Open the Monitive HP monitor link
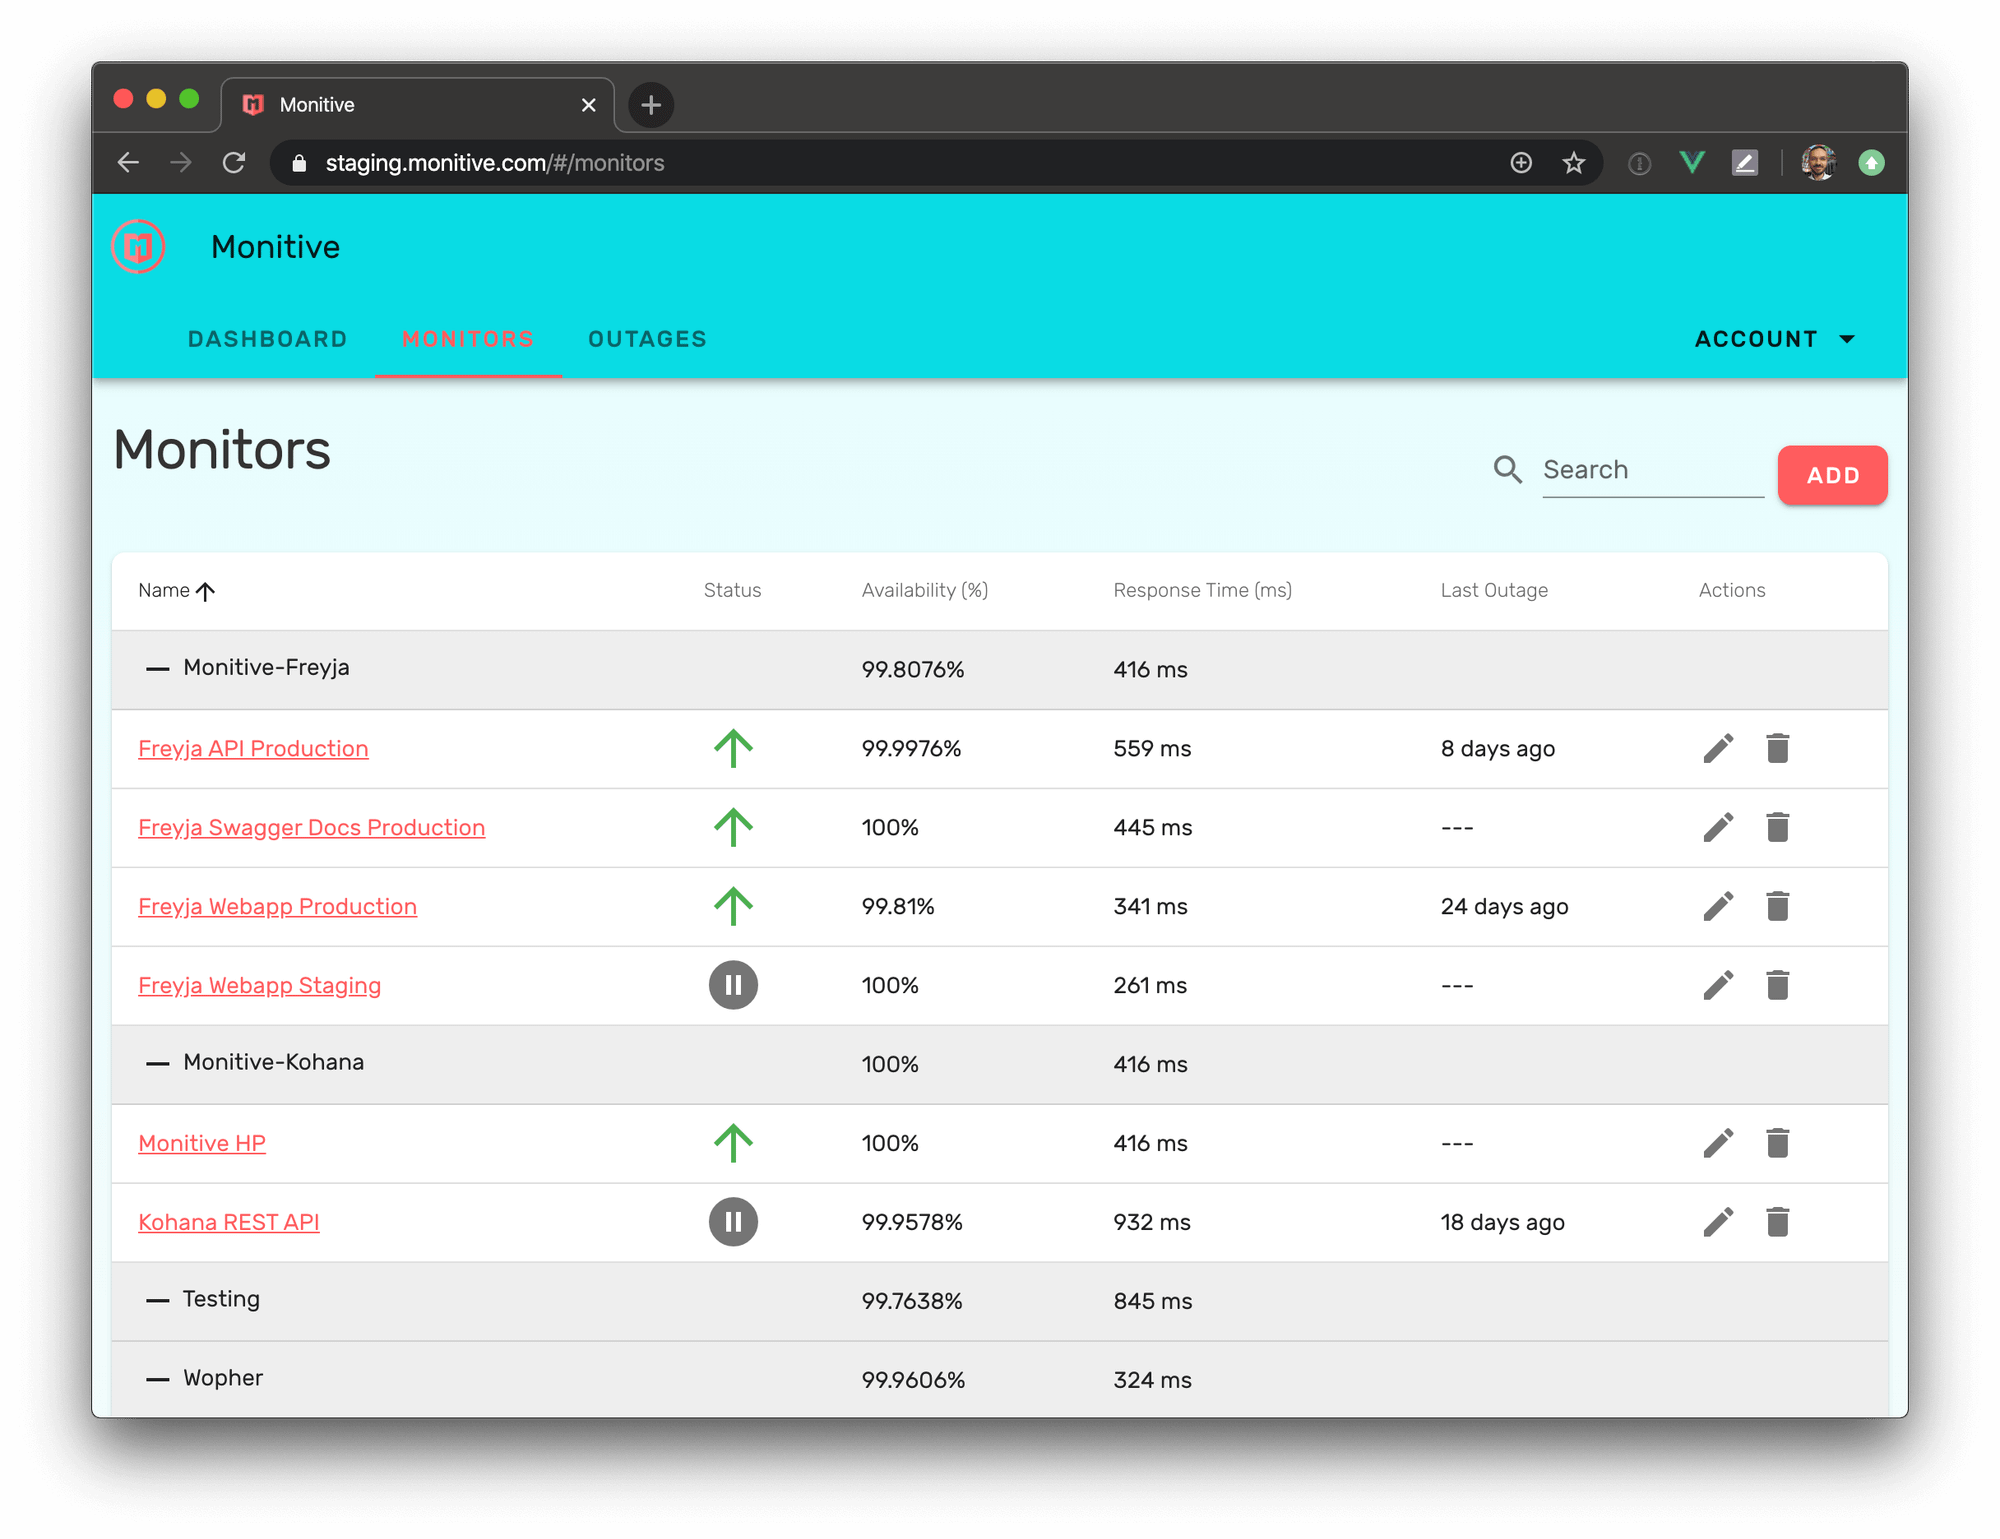This screenshot has height=1539, width=2000. tap(202, 1143)
